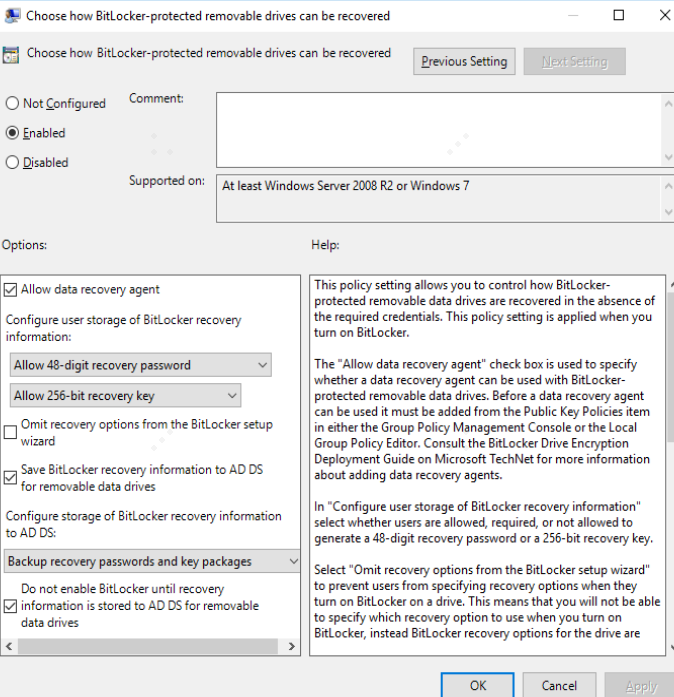Viewport: 674px width, 697px height.
Task: Click the 'Comment:' label
Action: [156, 98]
